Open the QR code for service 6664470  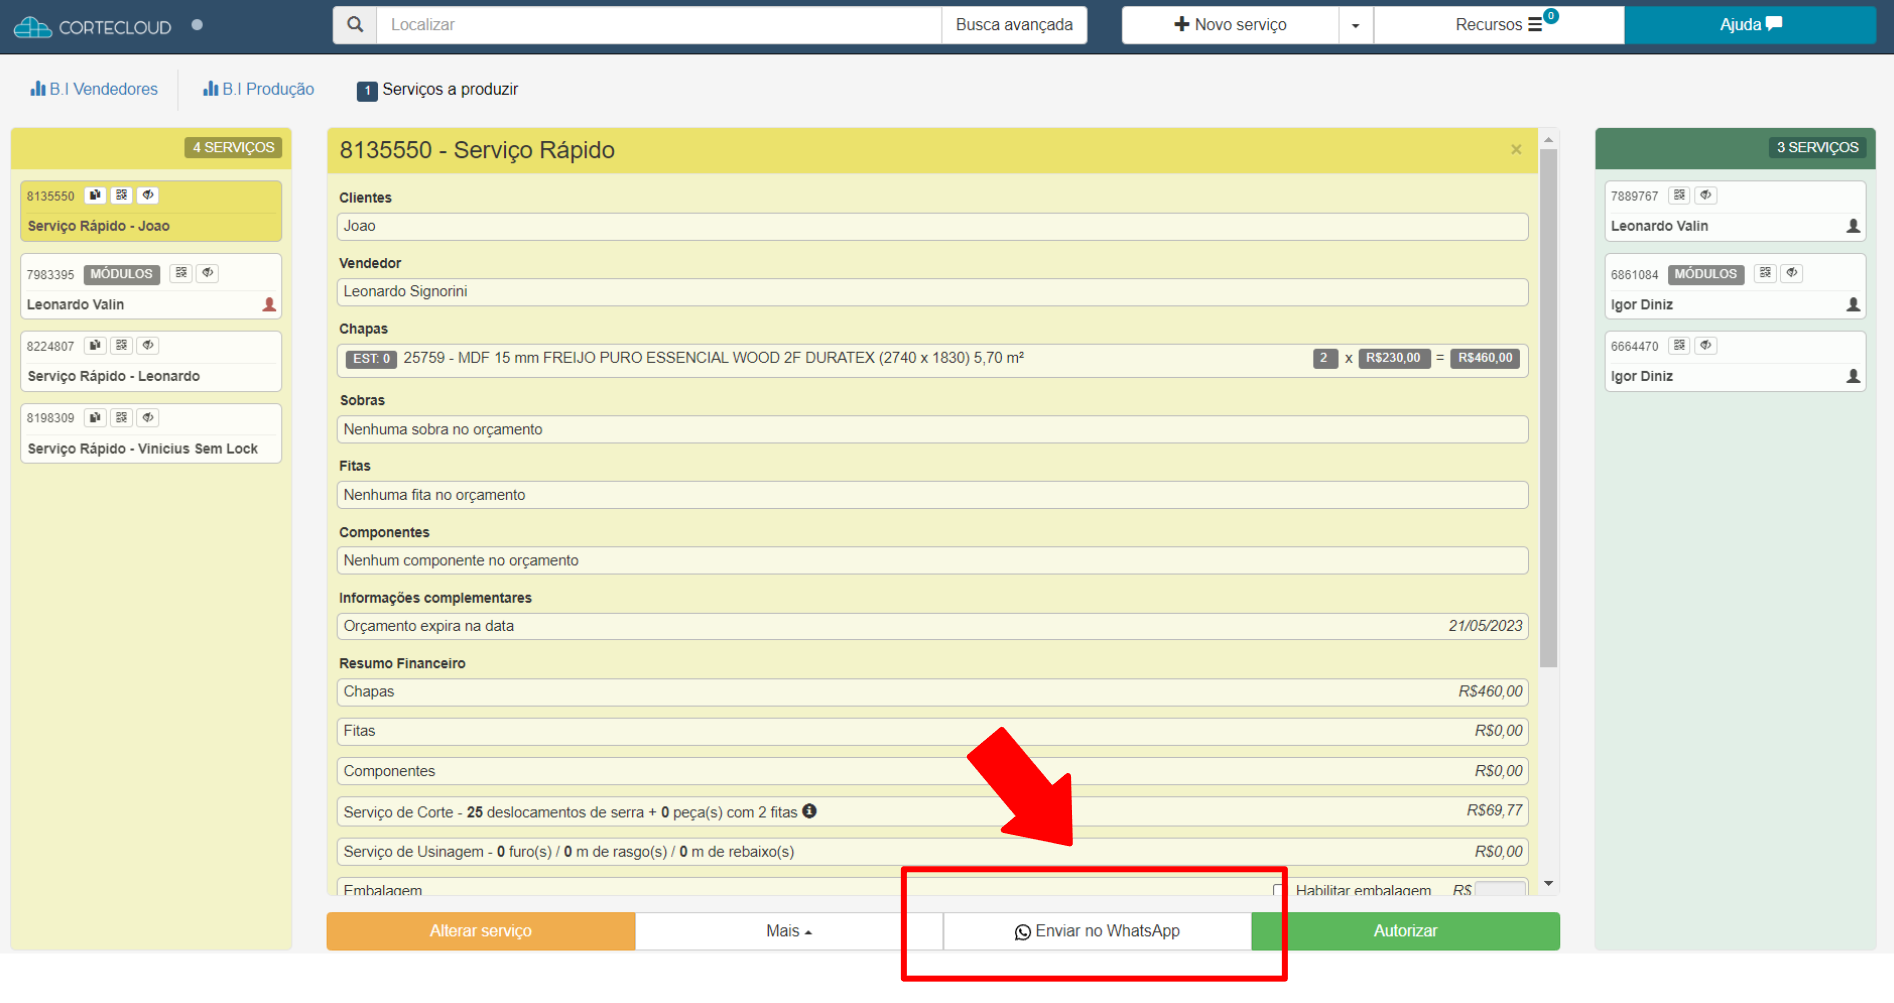(x=1680, y=345)
